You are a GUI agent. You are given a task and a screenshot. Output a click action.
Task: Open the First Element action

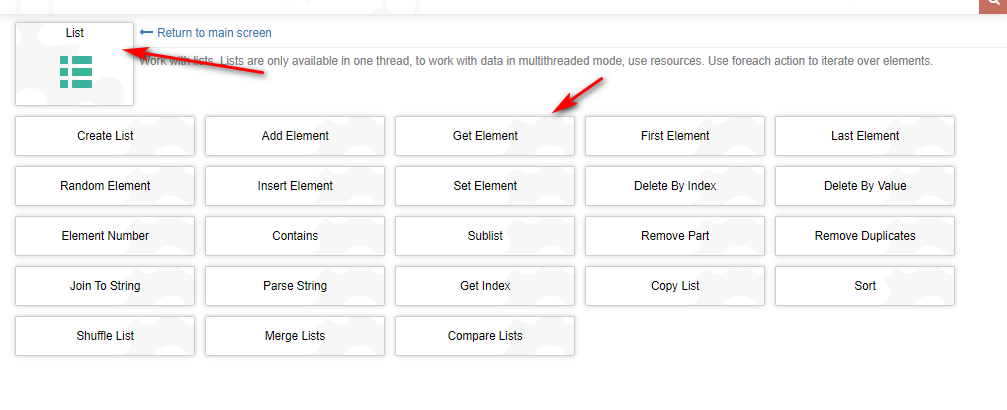[675, 136]
